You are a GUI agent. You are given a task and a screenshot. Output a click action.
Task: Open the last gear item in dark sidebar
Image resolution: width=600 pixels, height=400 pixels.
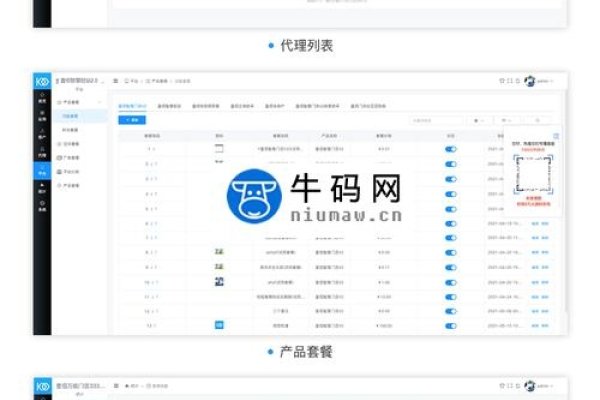tap(42, 206)
